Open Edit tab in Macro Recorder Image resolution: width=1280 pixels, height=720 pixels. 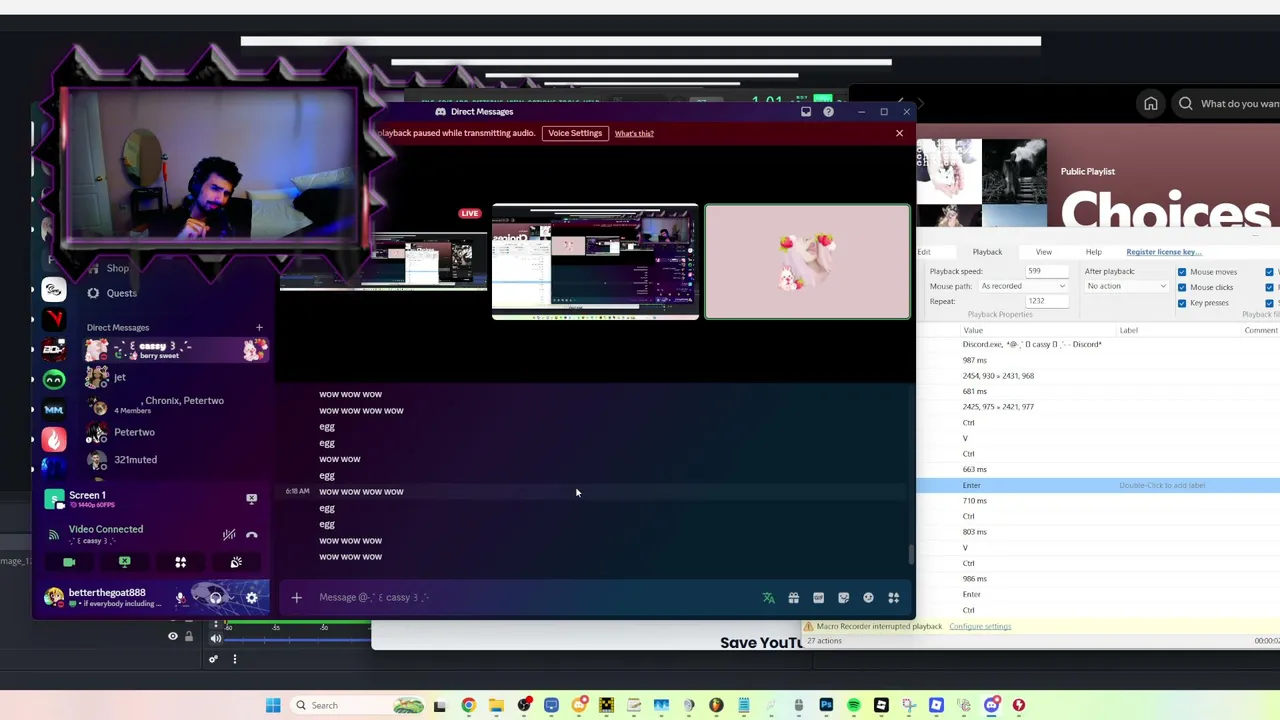pos(924,252)
